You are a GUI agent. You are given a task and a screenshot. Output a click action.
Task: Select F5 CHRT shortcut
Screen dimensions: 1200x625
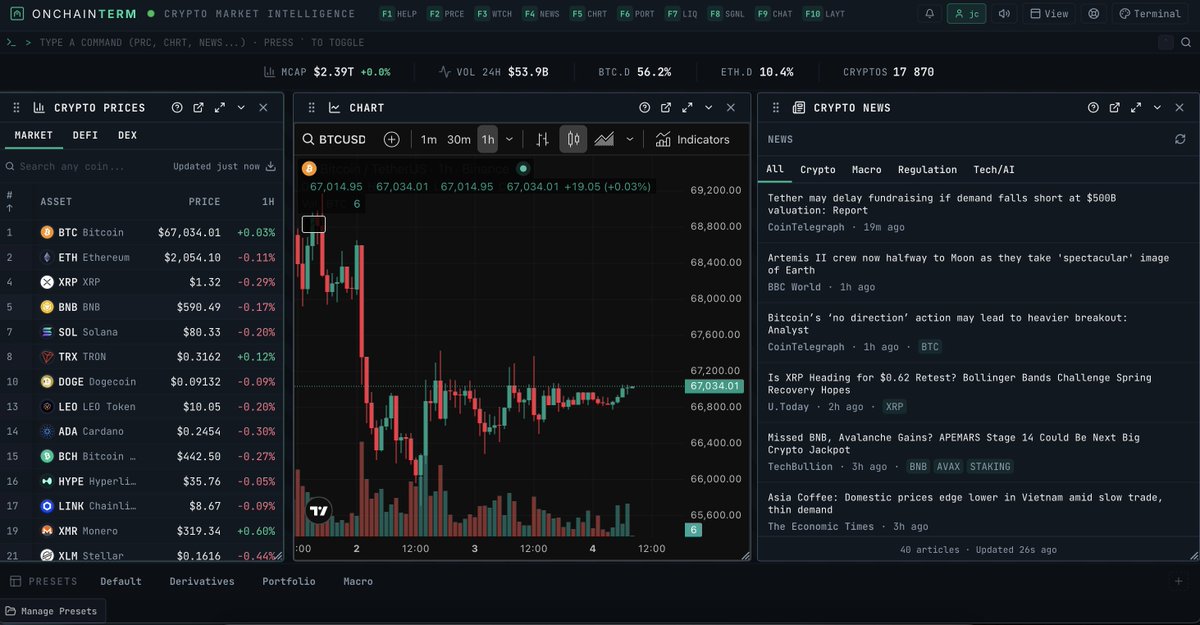point(589,14)
